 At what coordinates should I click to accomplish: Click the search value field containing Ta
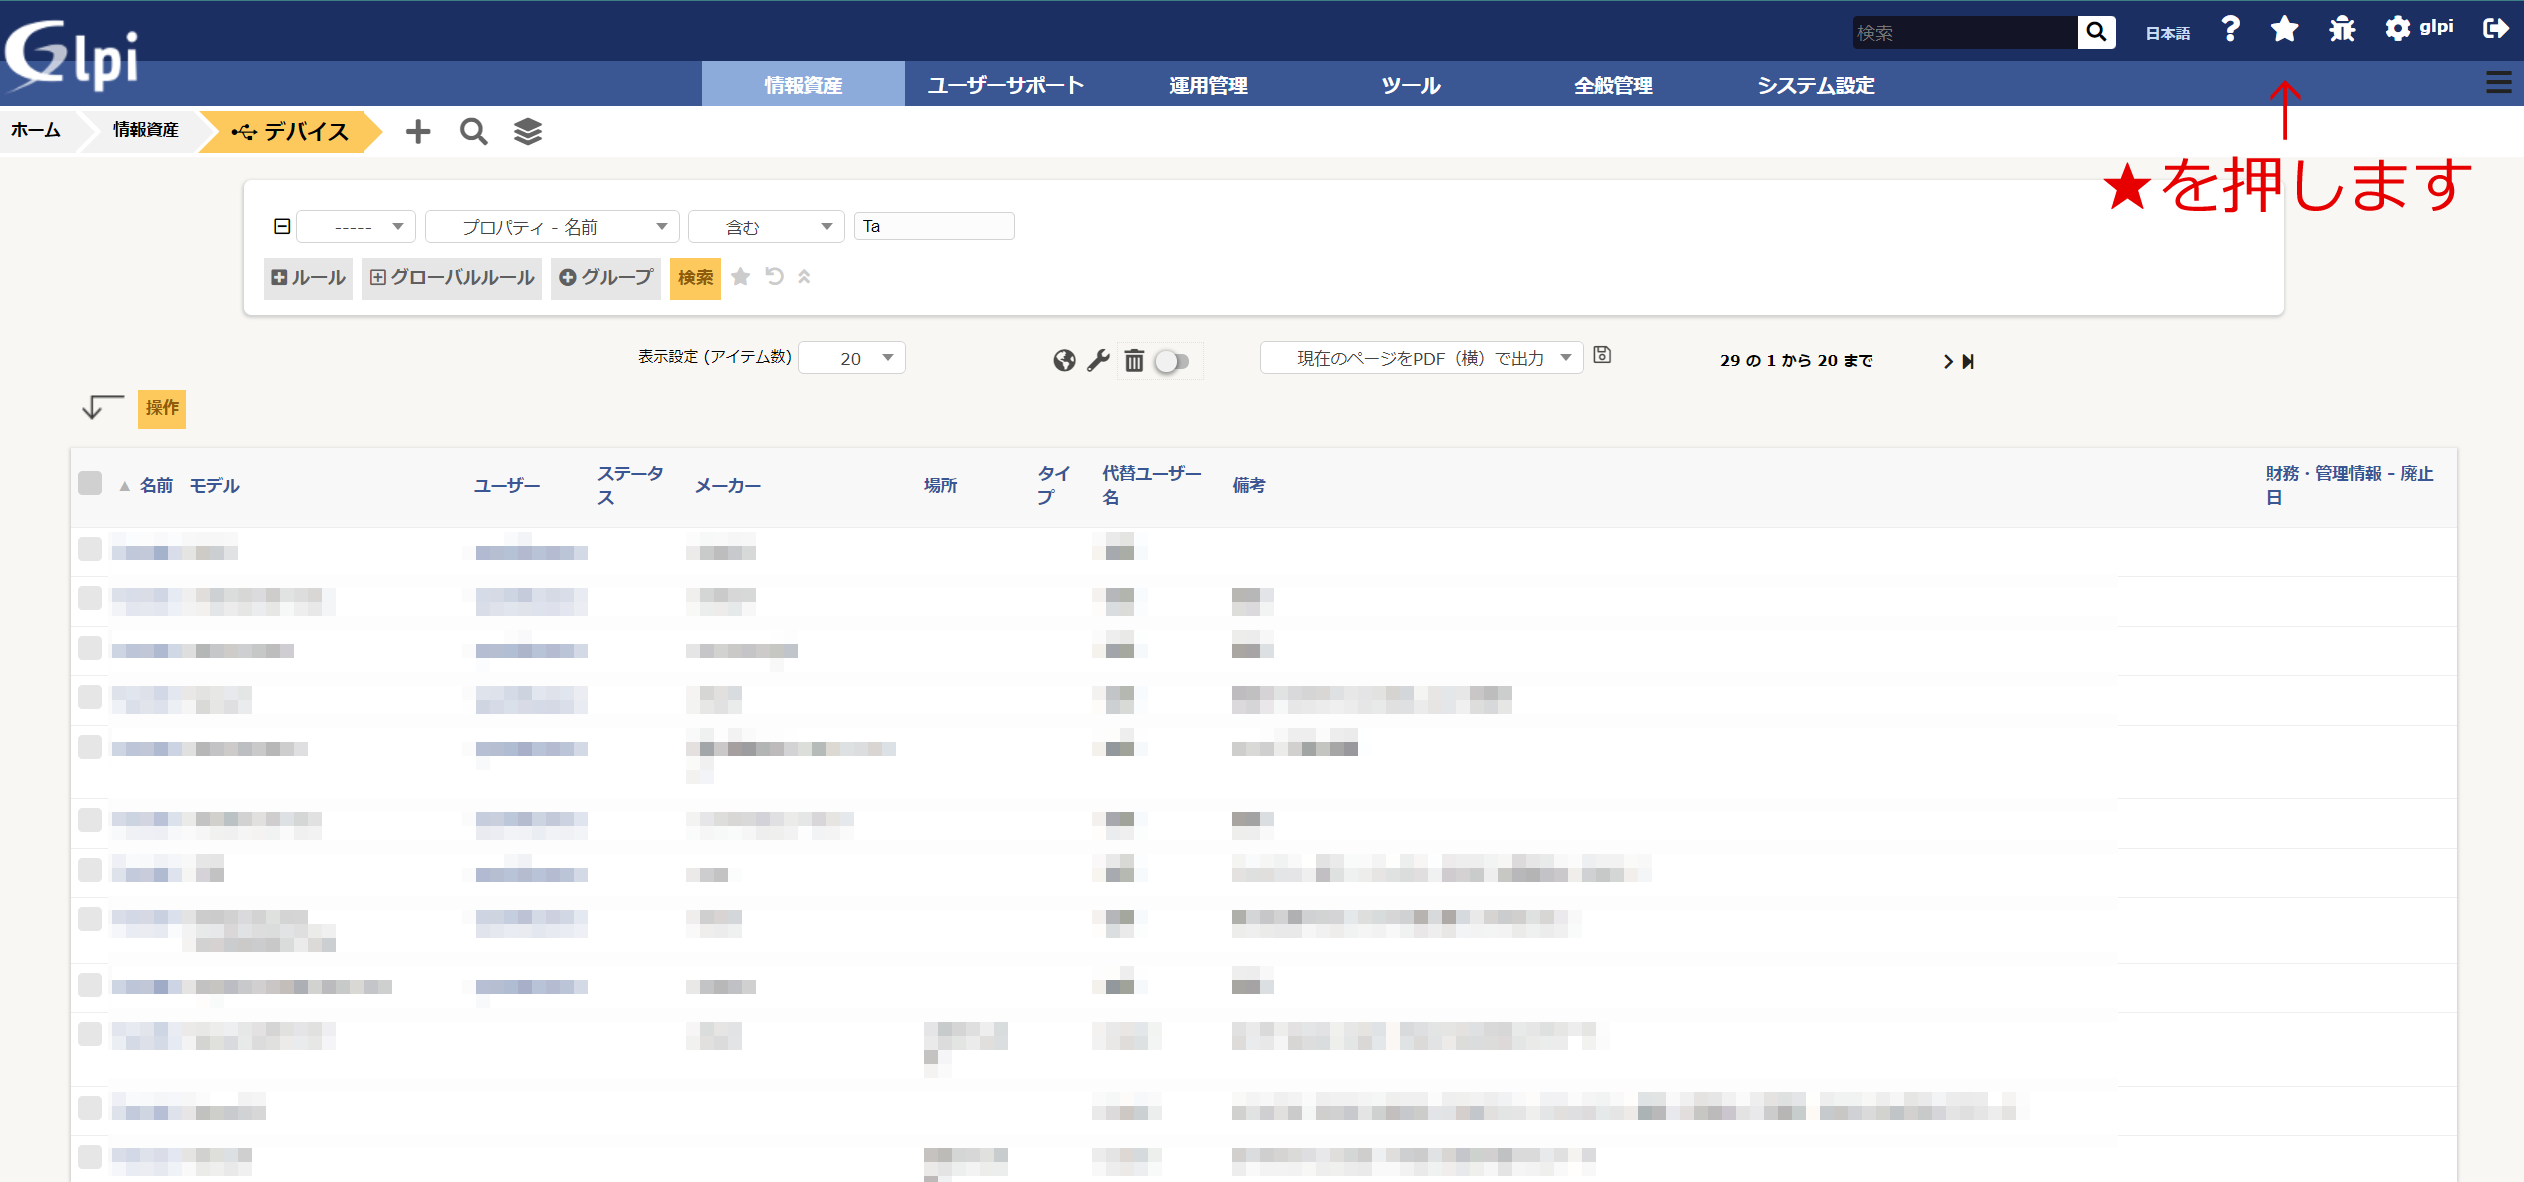point(934,227)
